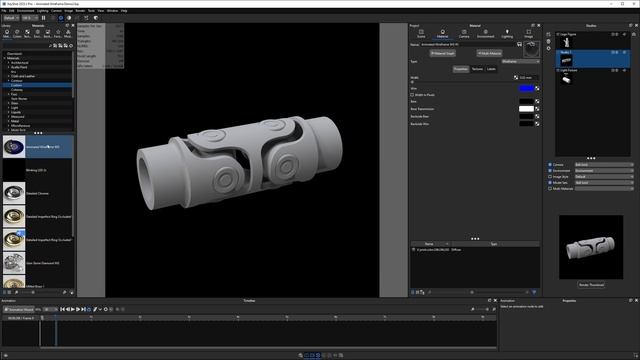The width and height of the screenshot is (640, 360).
Task: Select the Favorites library tab icon
Action: (58, 33)
